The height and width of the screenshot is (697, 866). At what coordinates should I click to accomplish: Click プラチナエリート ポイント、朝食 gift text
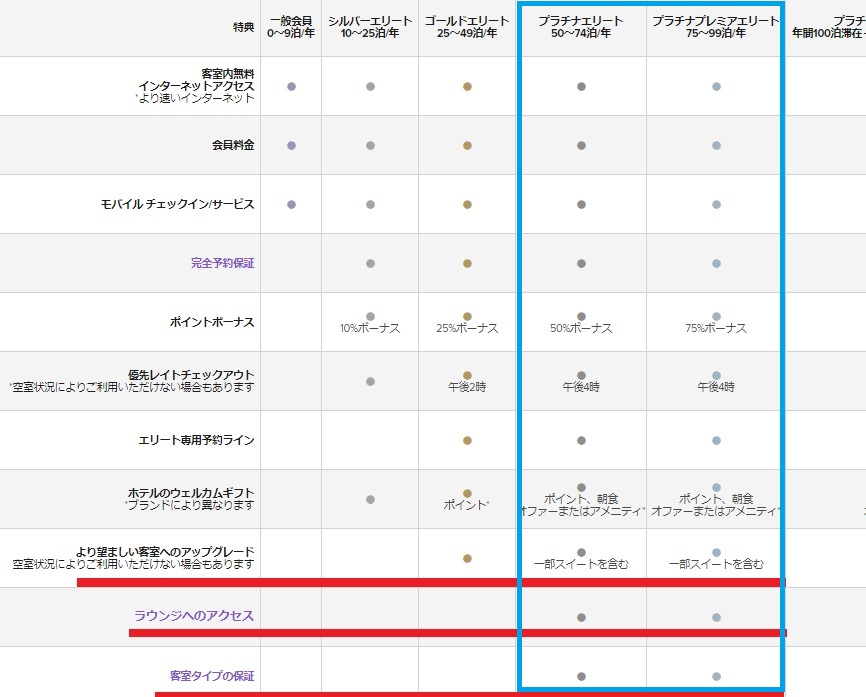point(581,505)
